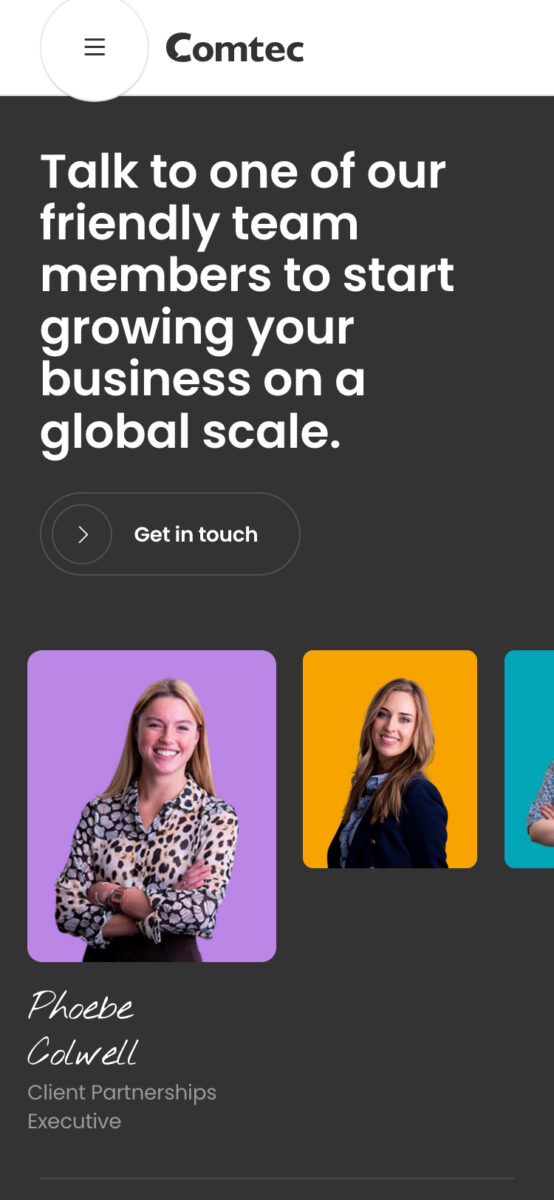Click the circled arrow beside Get in touch
Image resolution: width=554 pixels, height=1200 pixels.
click(x=82, y=534)
